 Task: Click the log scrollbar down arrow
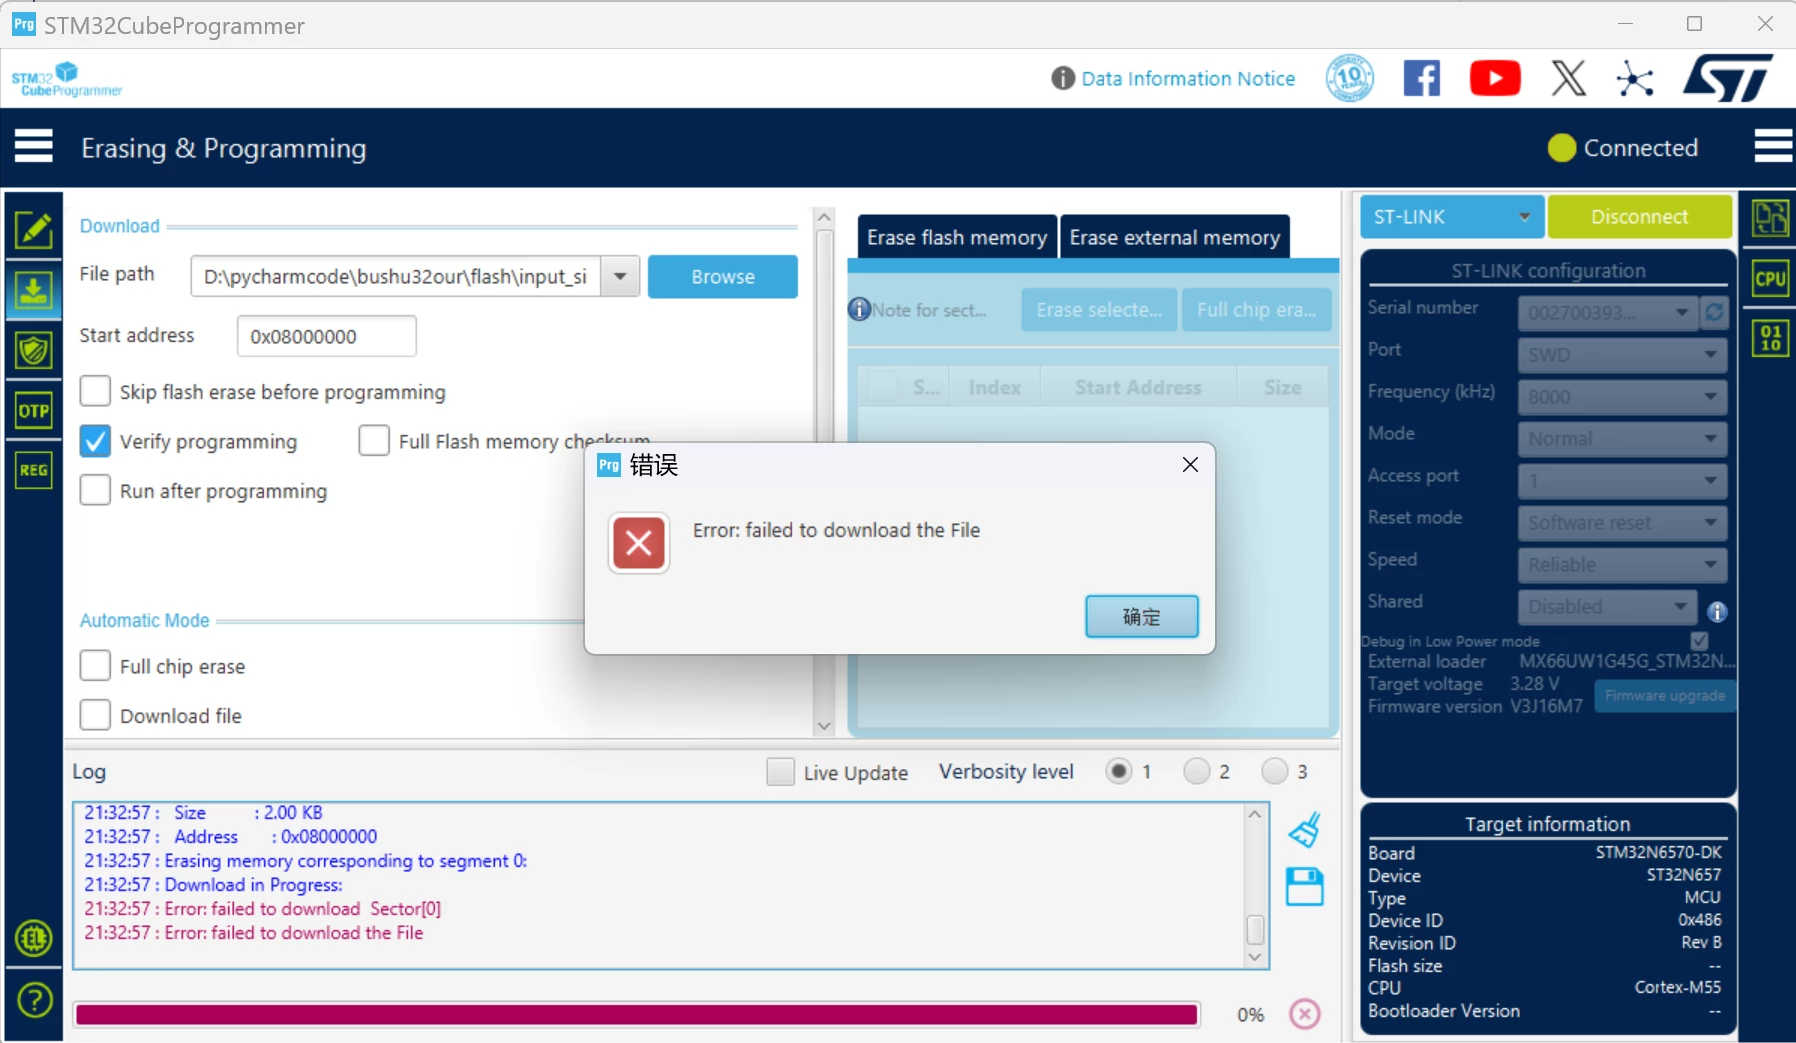(x=1256, y=958)
